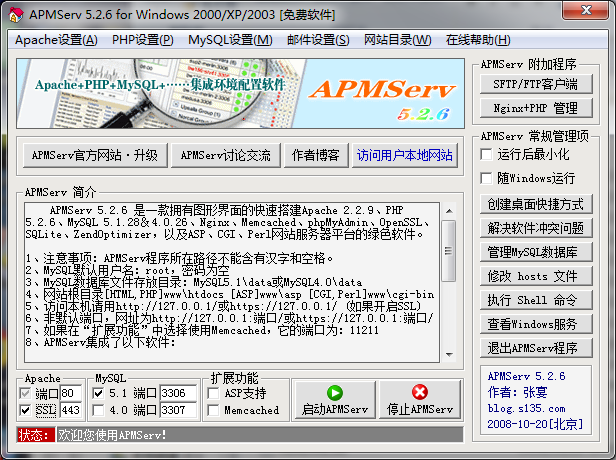Click the 退出APMServ程序 button
The image size is (616, 460).
click(536, 348)
